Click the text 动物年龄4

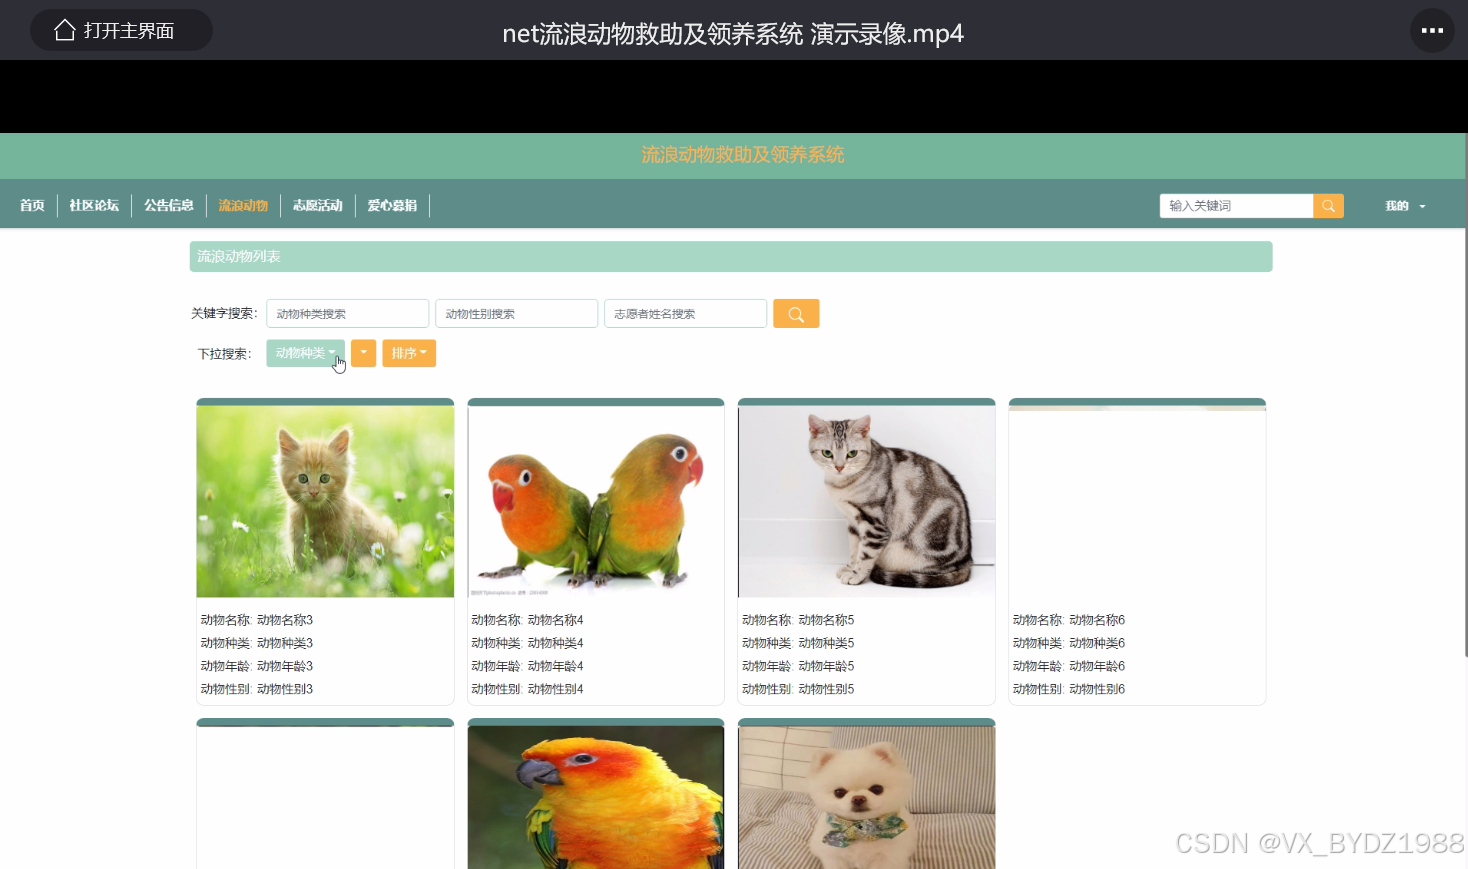pyautogui.click(x=556, y=666)
